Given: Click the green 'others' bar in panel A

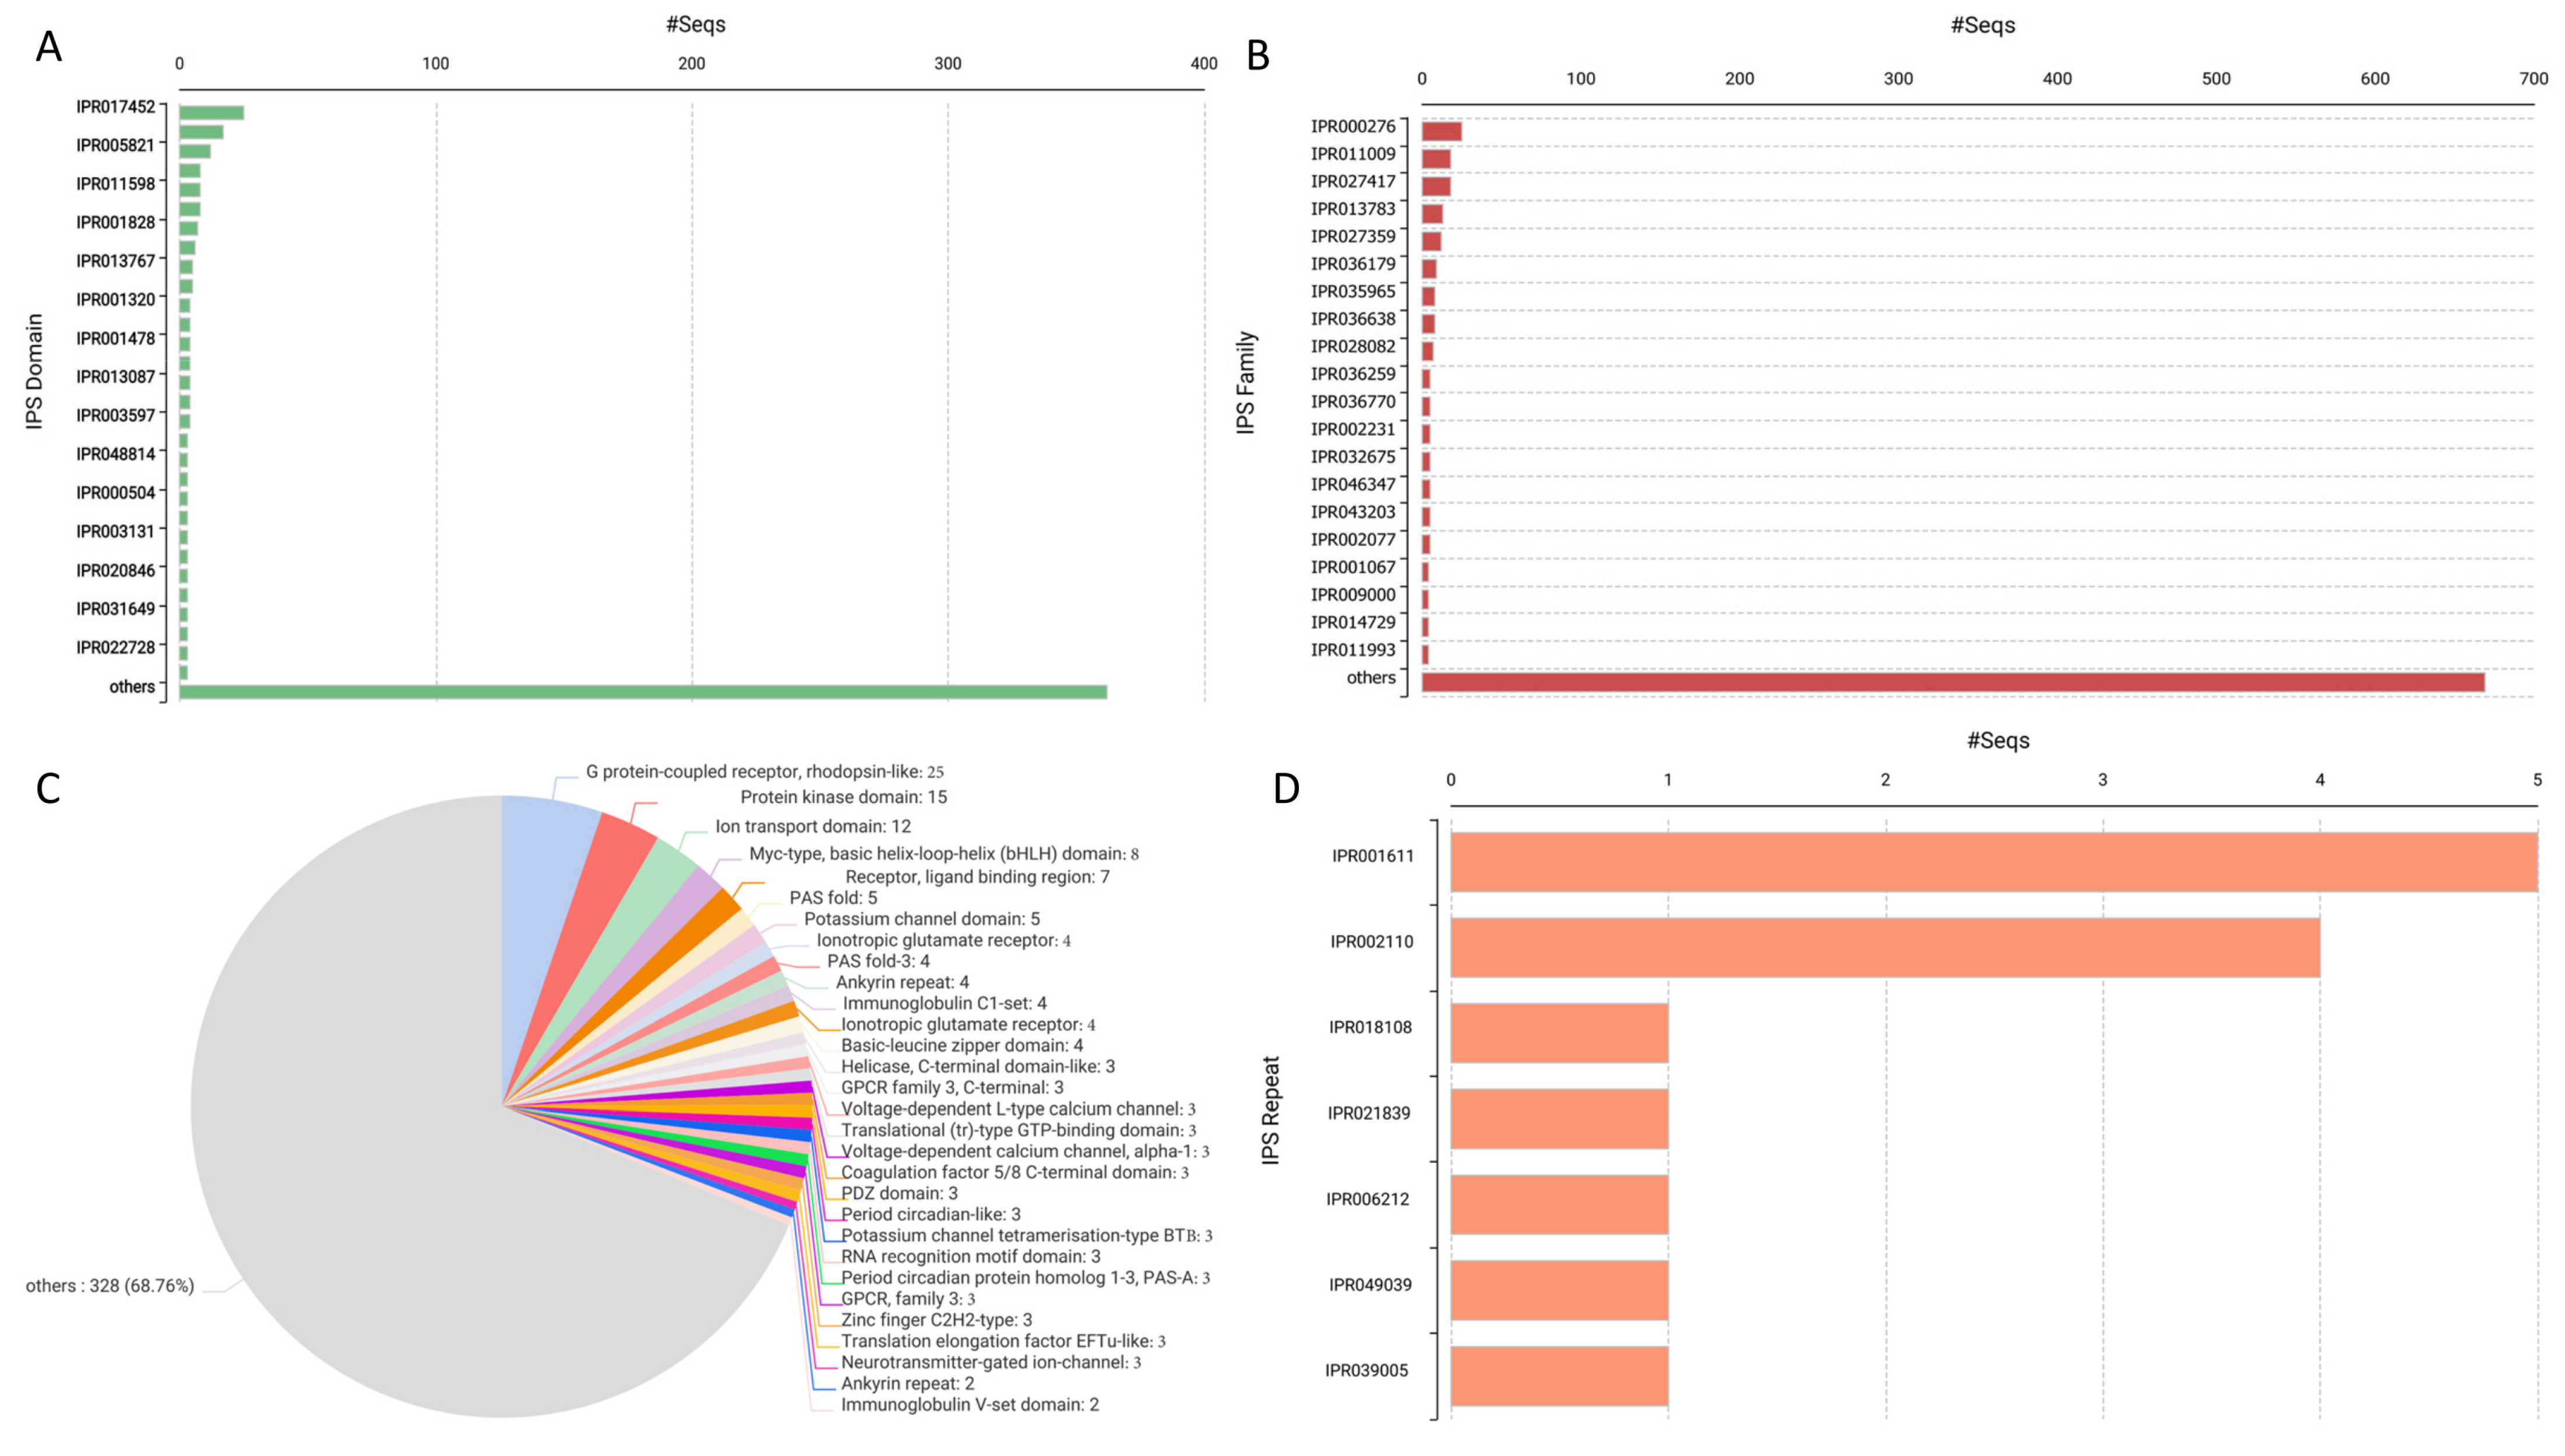Looking at the screenshot, I should click(x=642, y=691).
